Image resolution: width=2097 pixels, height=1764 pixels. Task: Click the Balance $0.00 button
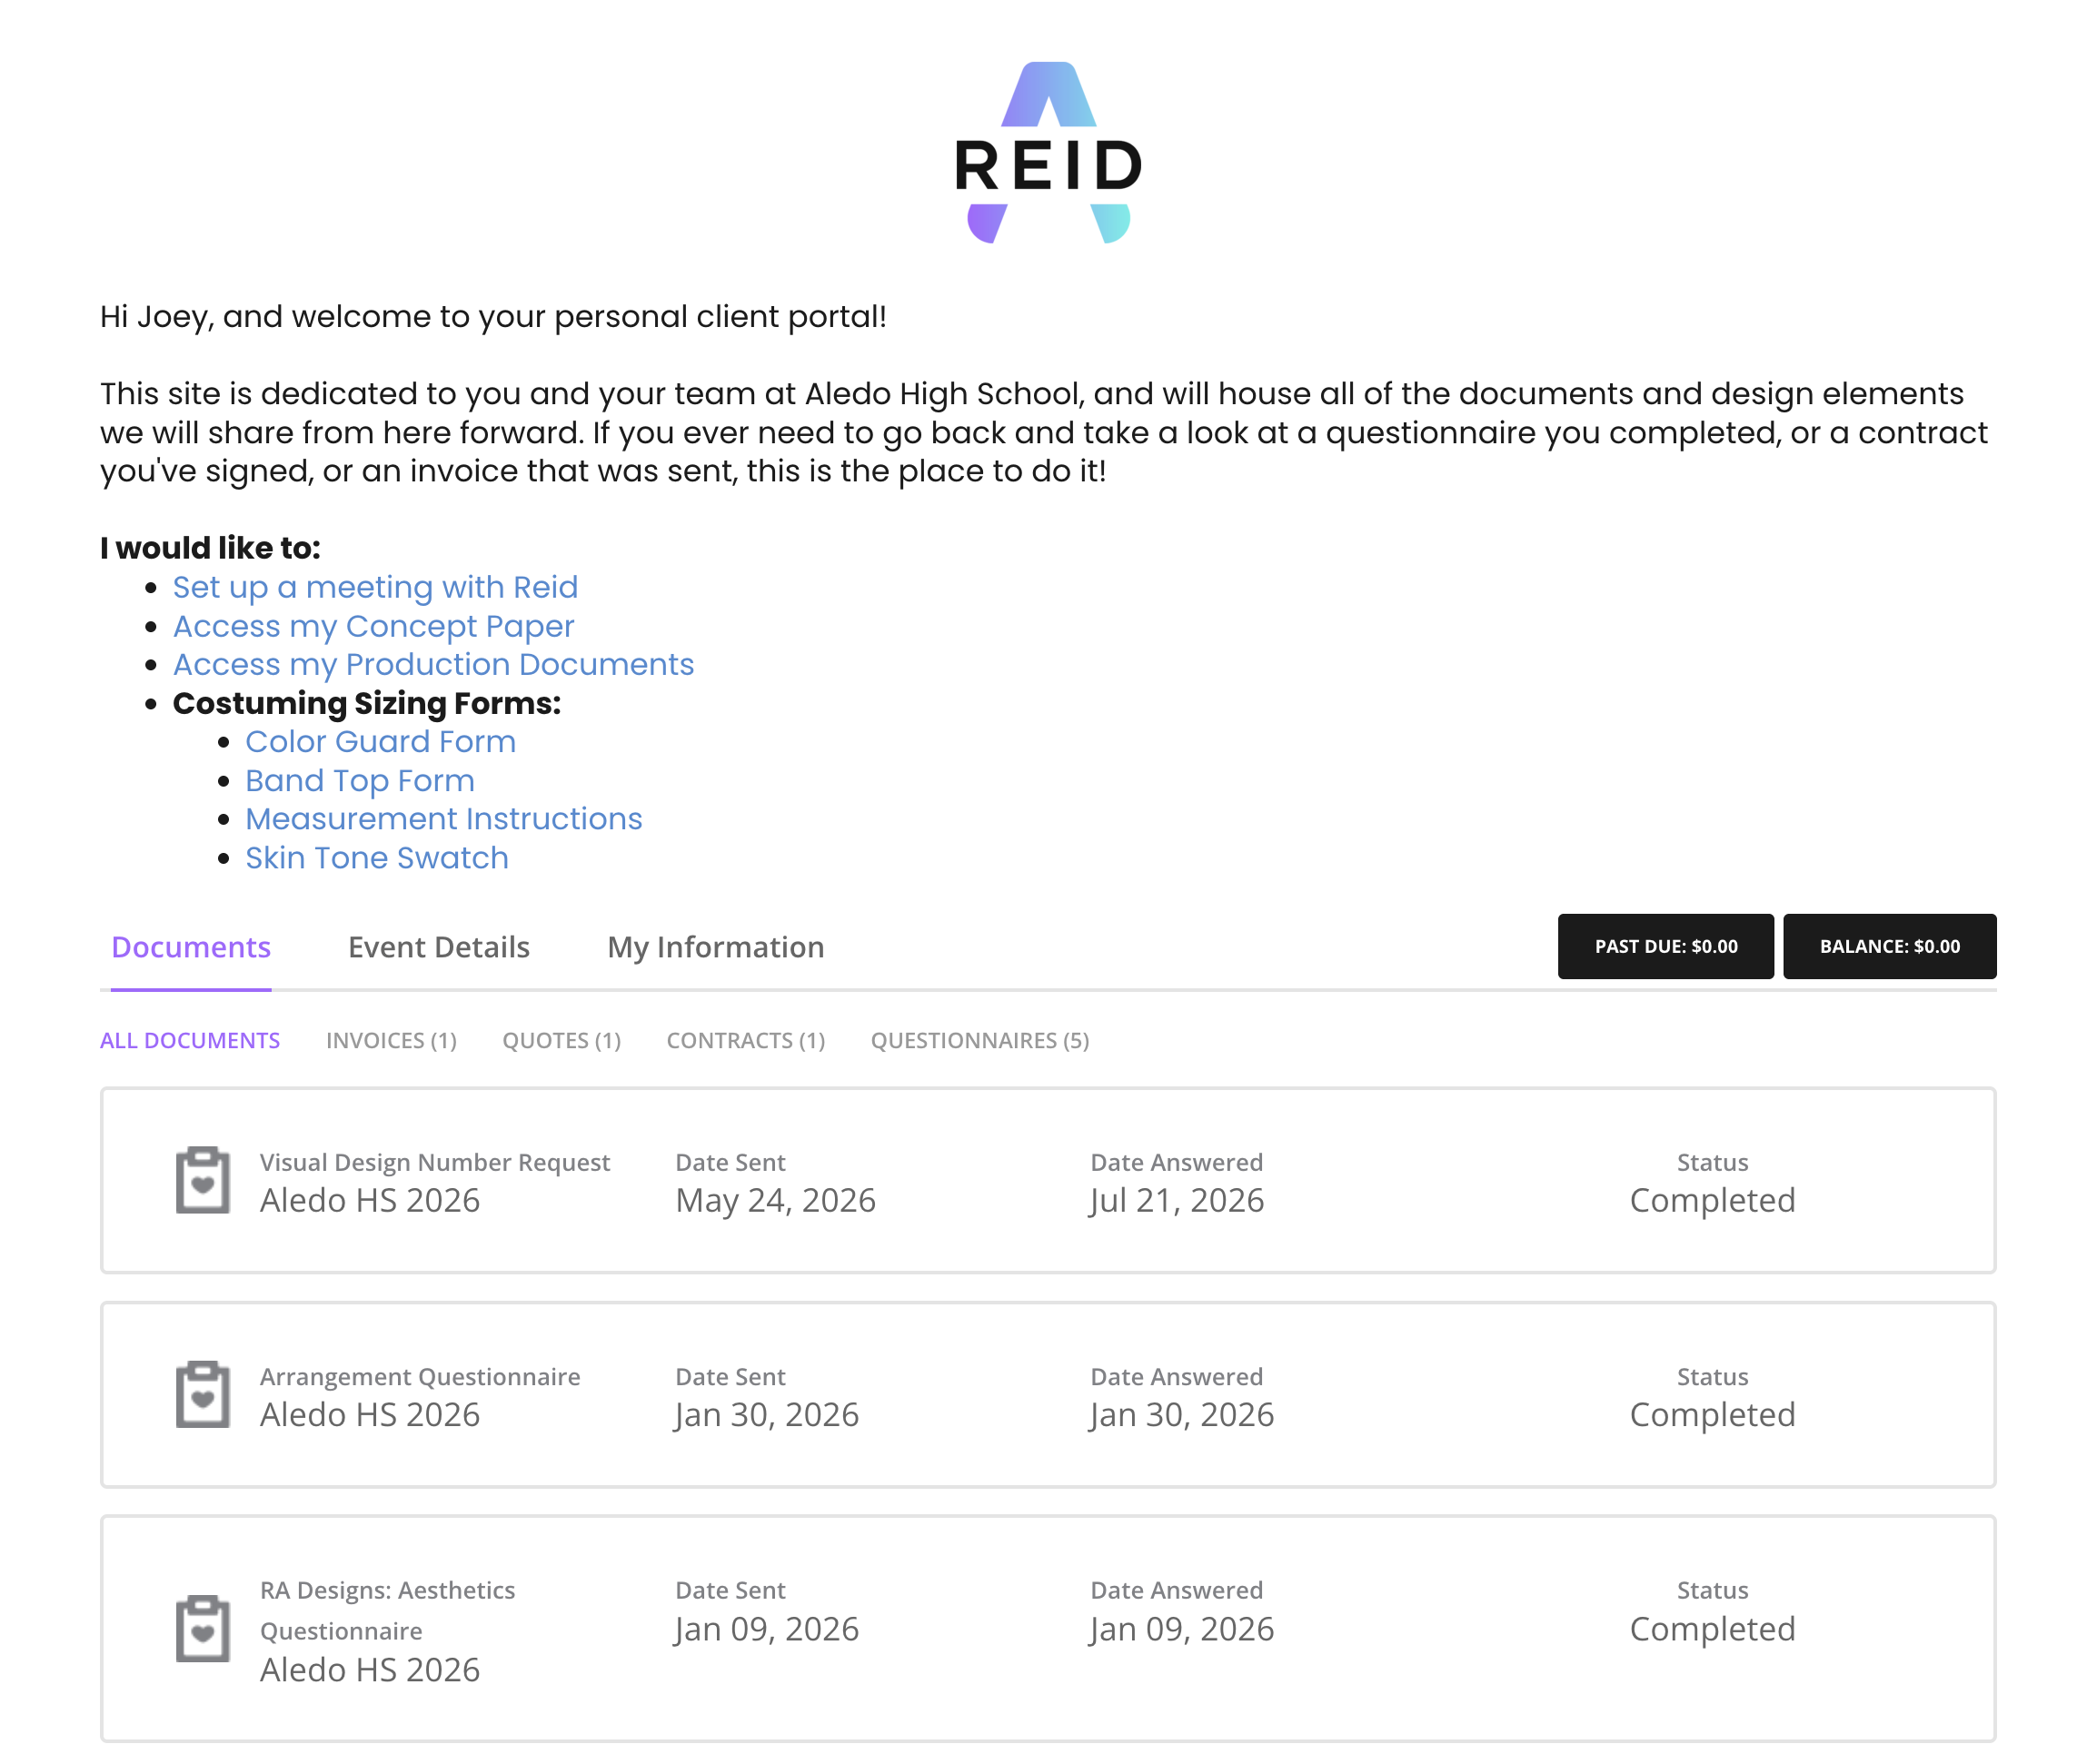pyautogui.click(x=1890, y=946)
